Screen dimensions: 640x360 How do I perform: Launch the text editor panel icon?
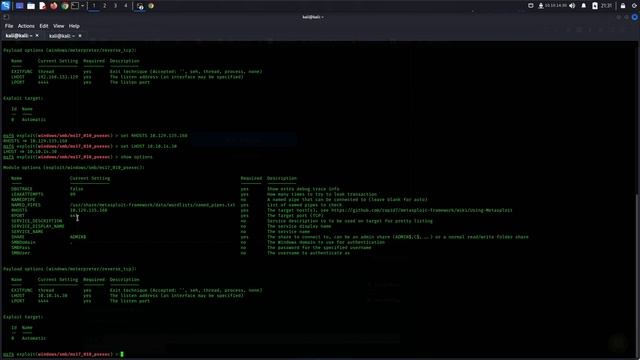click(42, 6)
